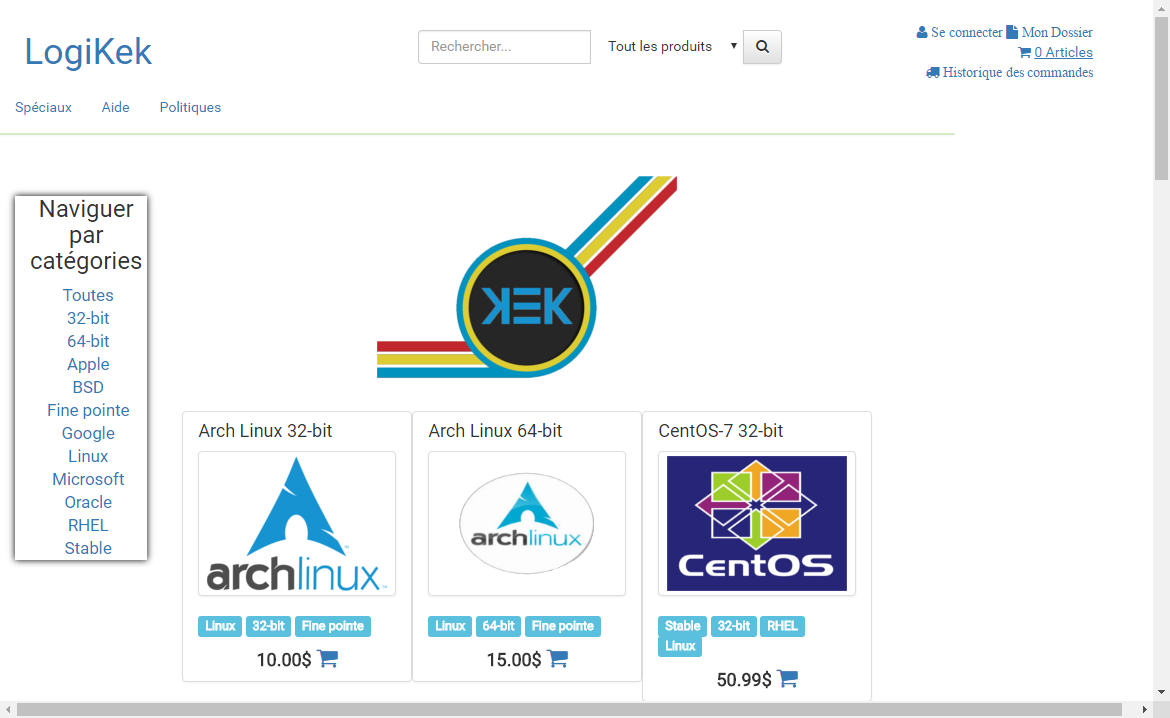
Task: Click the file icon beside Mon Dossier
Action: tap(1012, 32)
